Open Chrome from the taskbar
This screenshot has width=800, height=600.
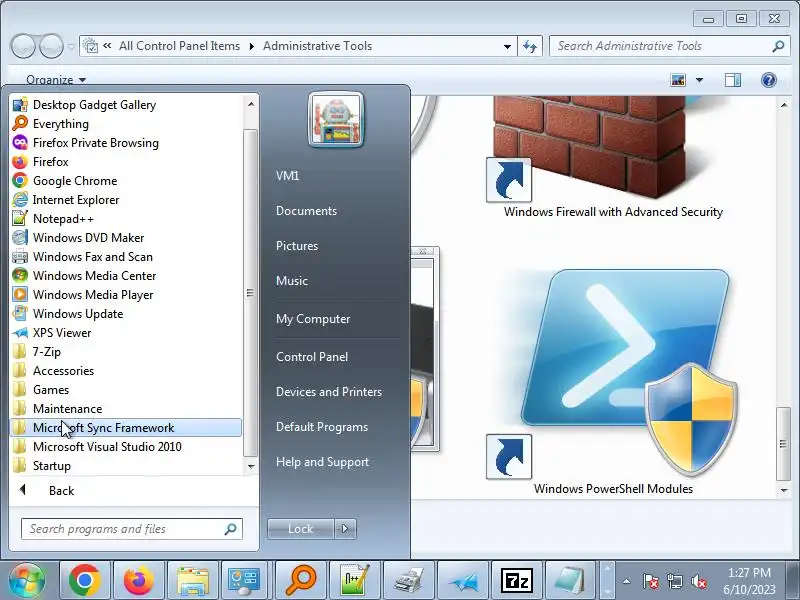click(x=85, y=581)
